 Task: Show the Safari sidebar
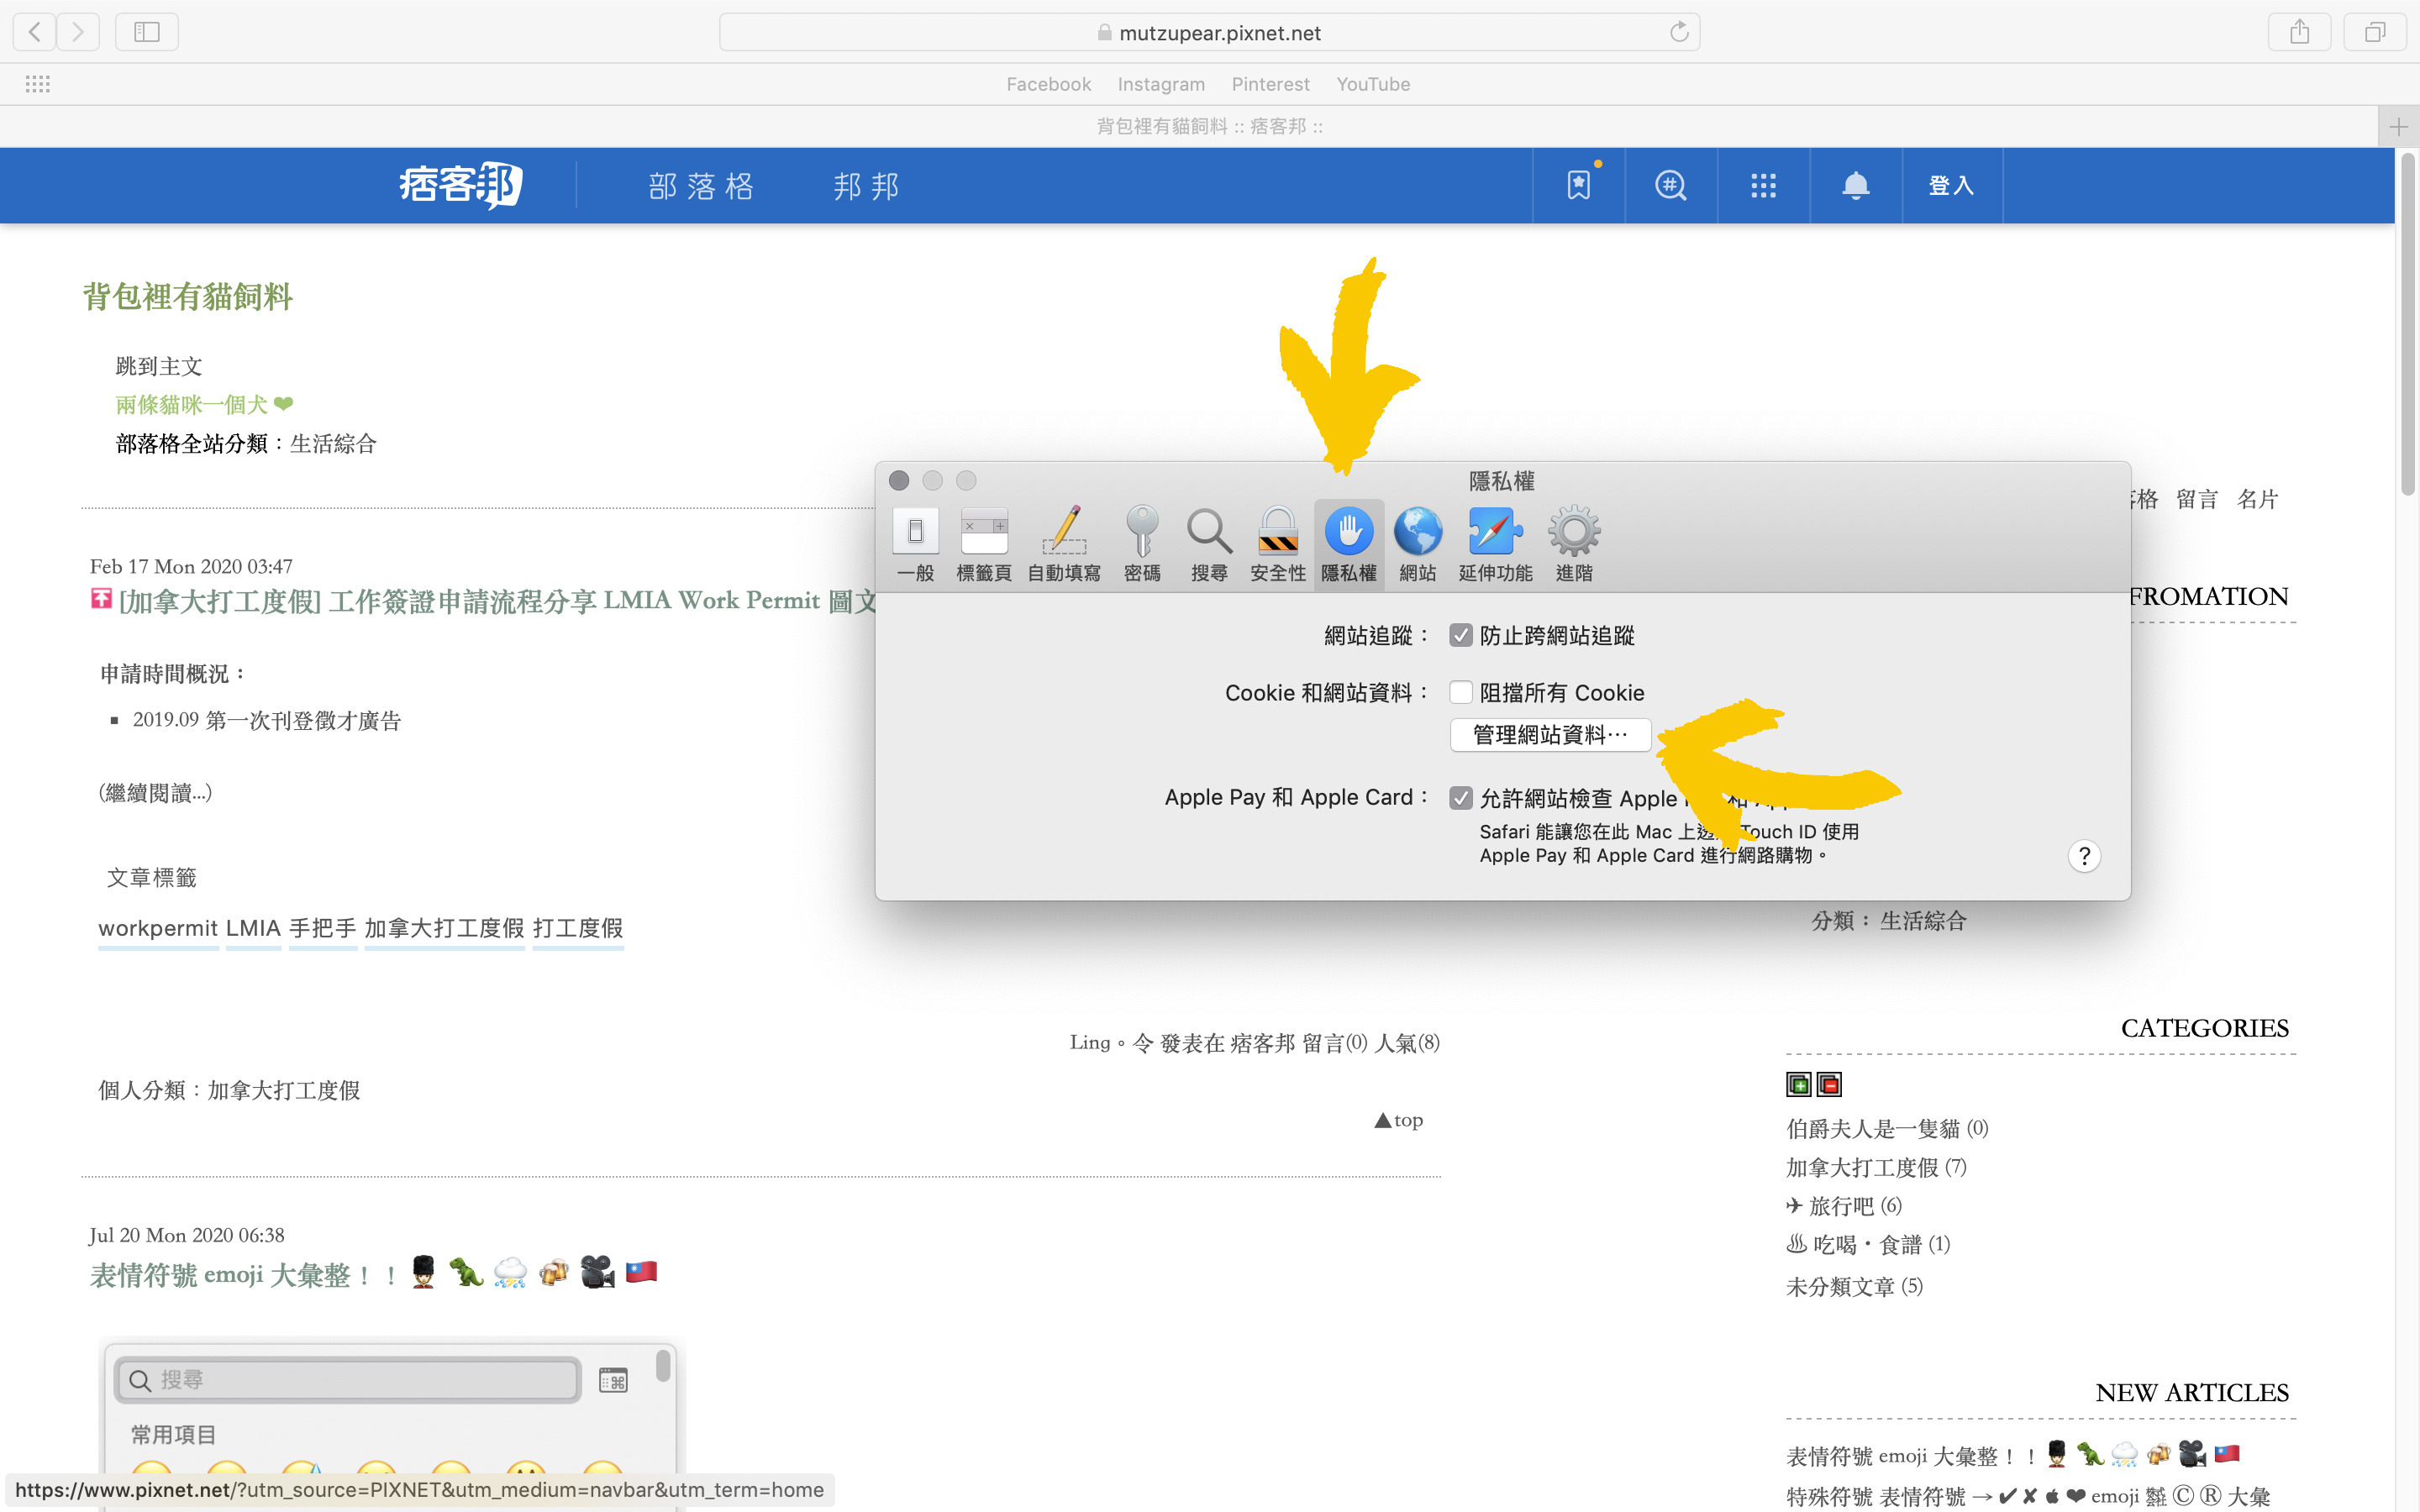point(147,32)
